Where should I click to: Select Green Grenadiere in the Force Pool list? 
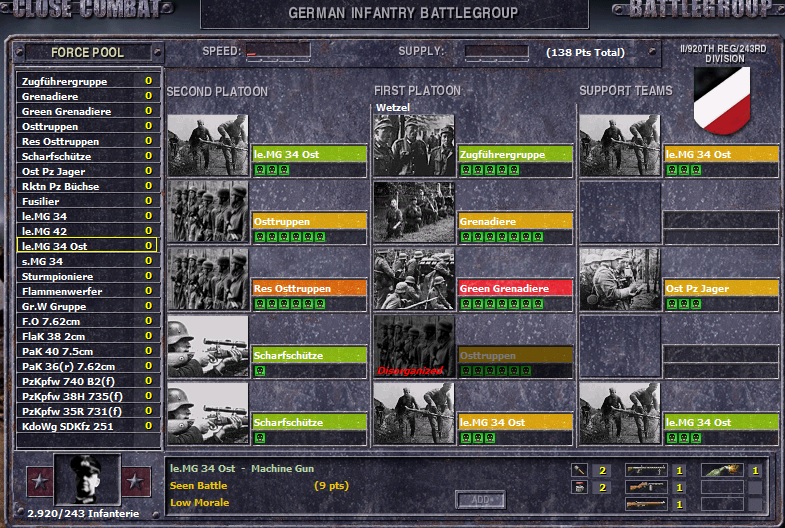[87, 111]
